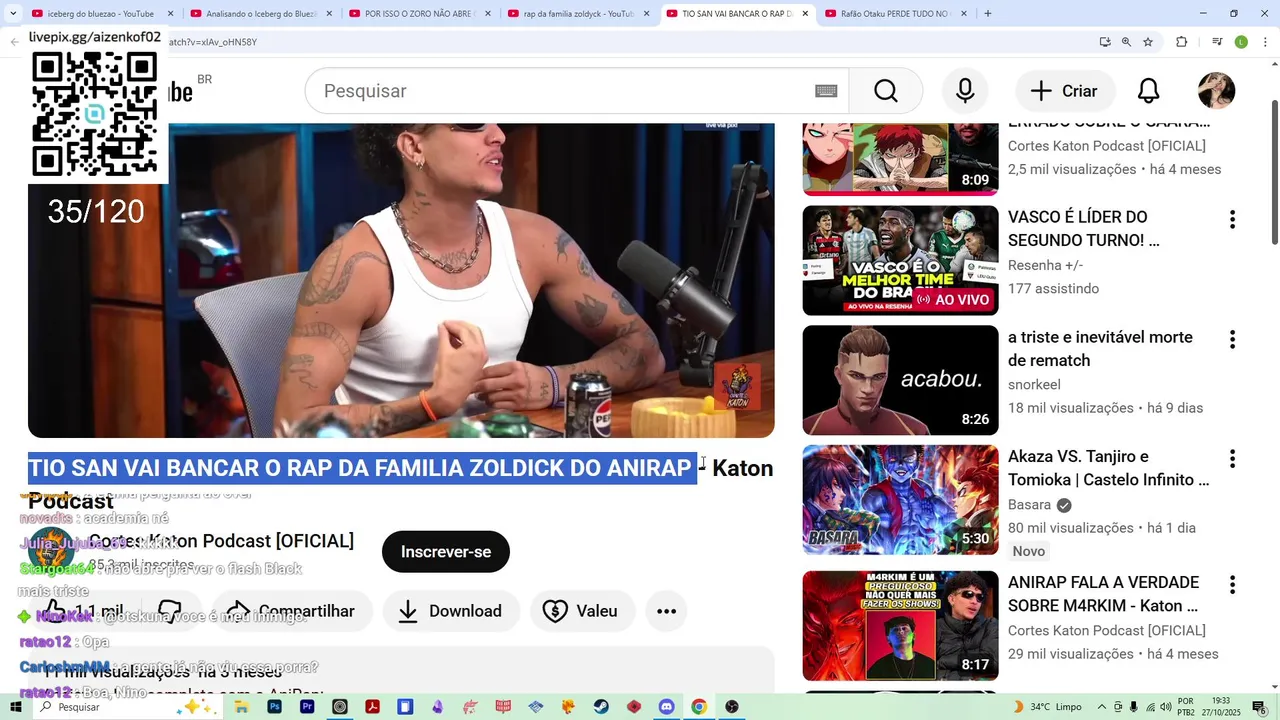The width and height of the screenshot is (1280, 720).
Task: Close the 'rap da familia zoldyck' tab
Action: (x=646, y=14)
